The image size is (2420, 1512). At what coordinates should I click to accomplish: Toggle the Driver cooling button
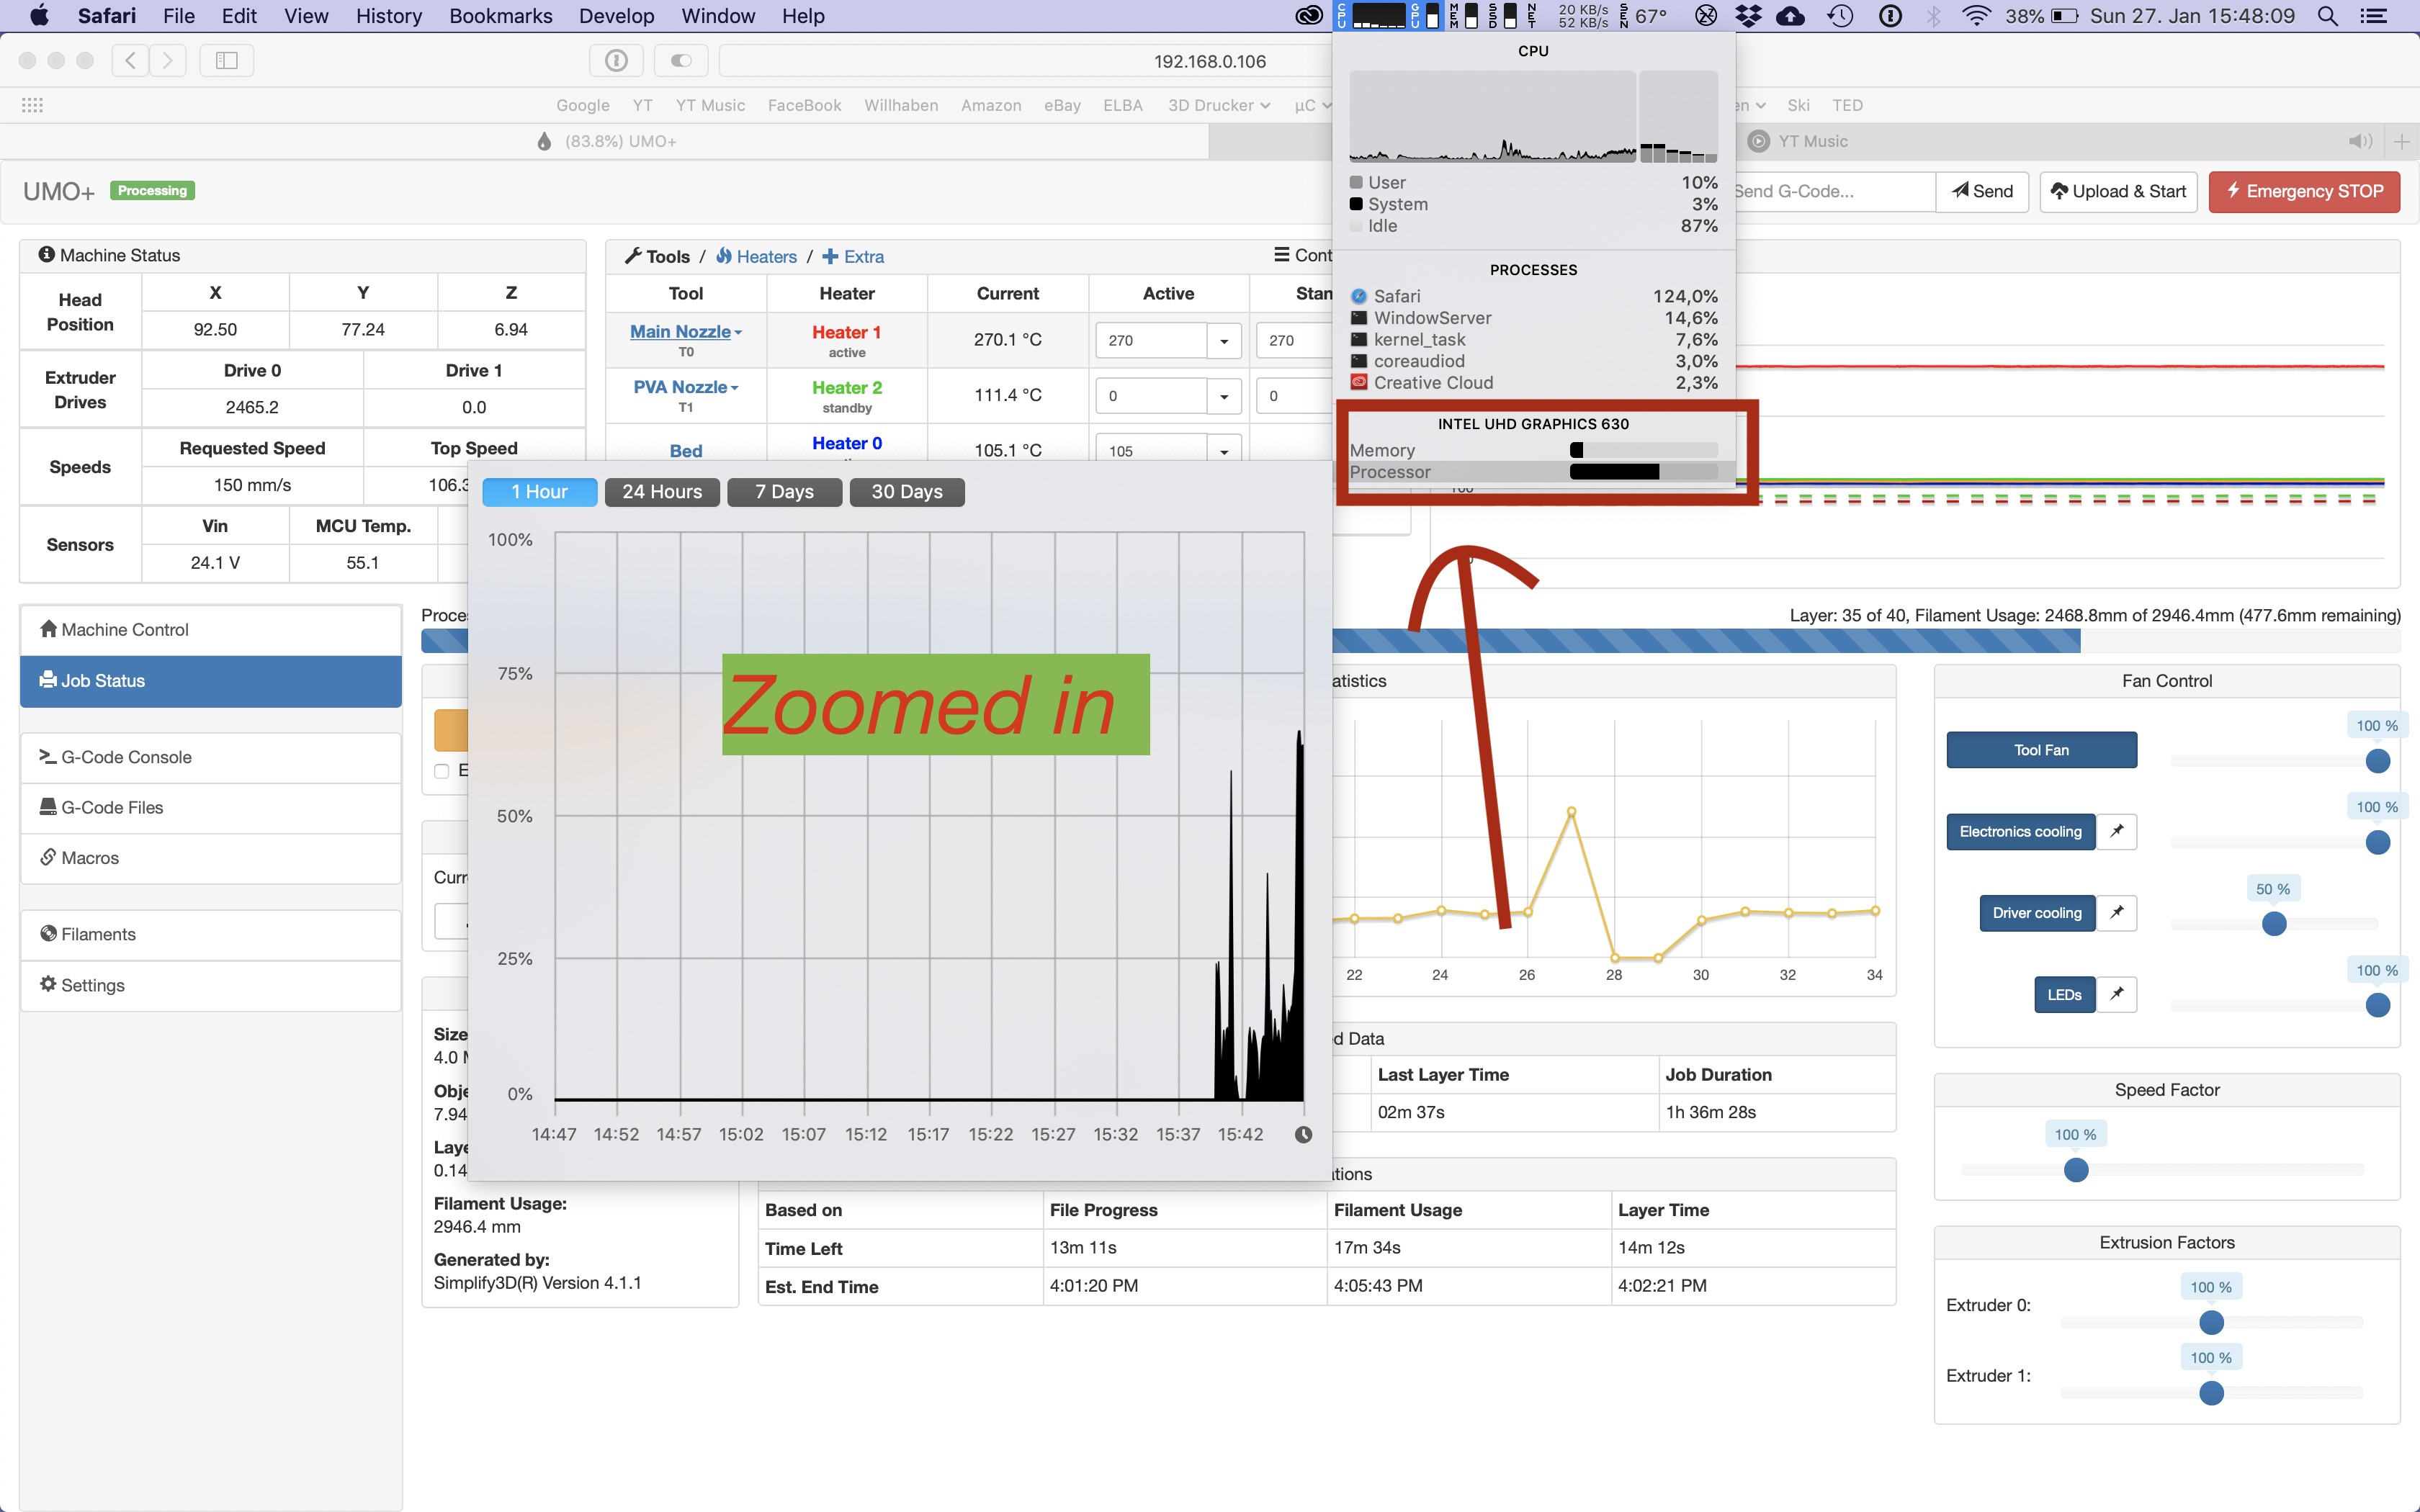click(x=2037, y=912)
